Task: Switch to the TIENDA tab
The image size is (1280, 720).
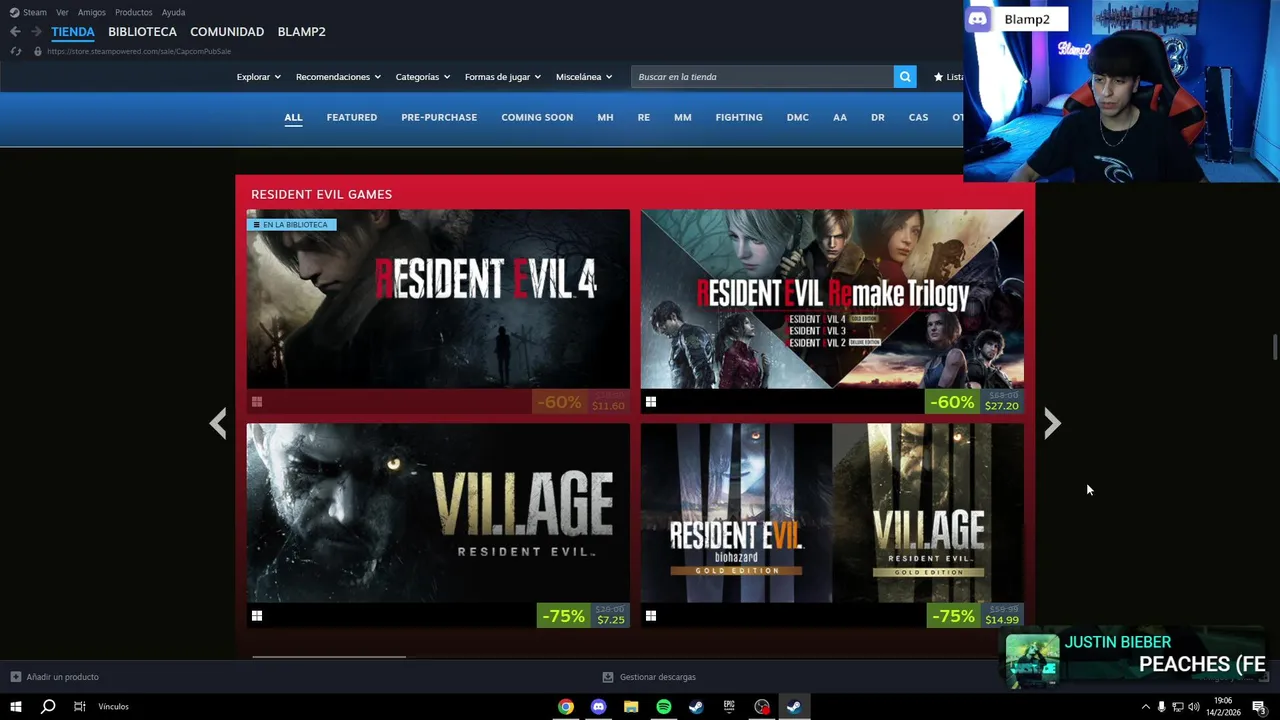Action: coord(73,32)
